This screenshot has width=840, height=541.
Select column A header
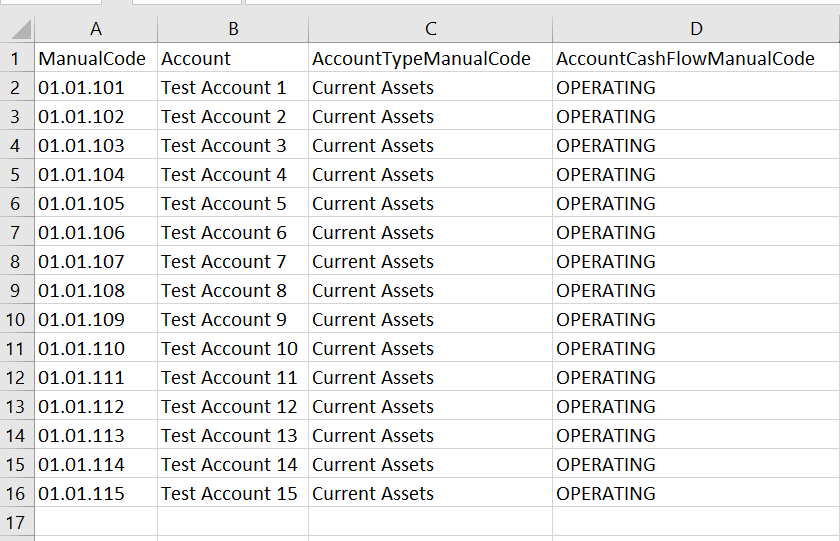pos(96,30)
